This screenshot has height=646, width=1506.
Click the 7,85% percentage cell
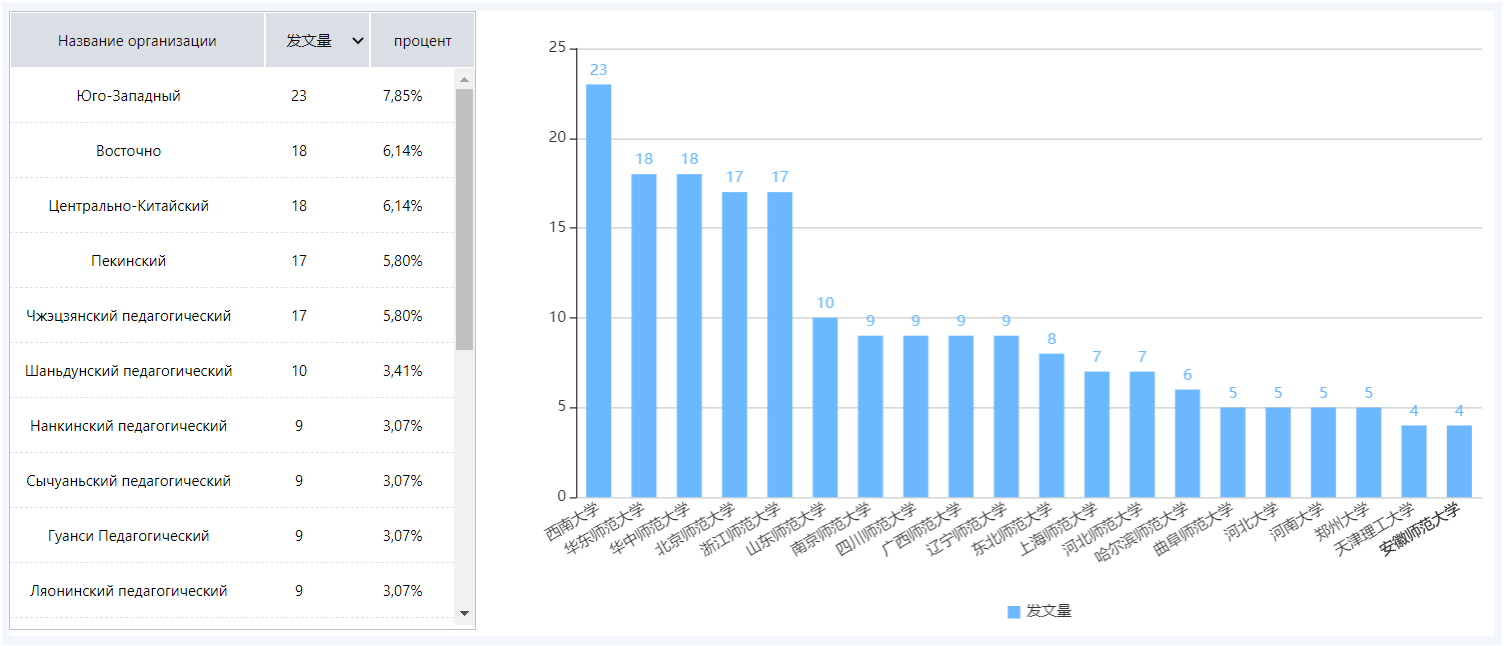[x=402, y=96]
